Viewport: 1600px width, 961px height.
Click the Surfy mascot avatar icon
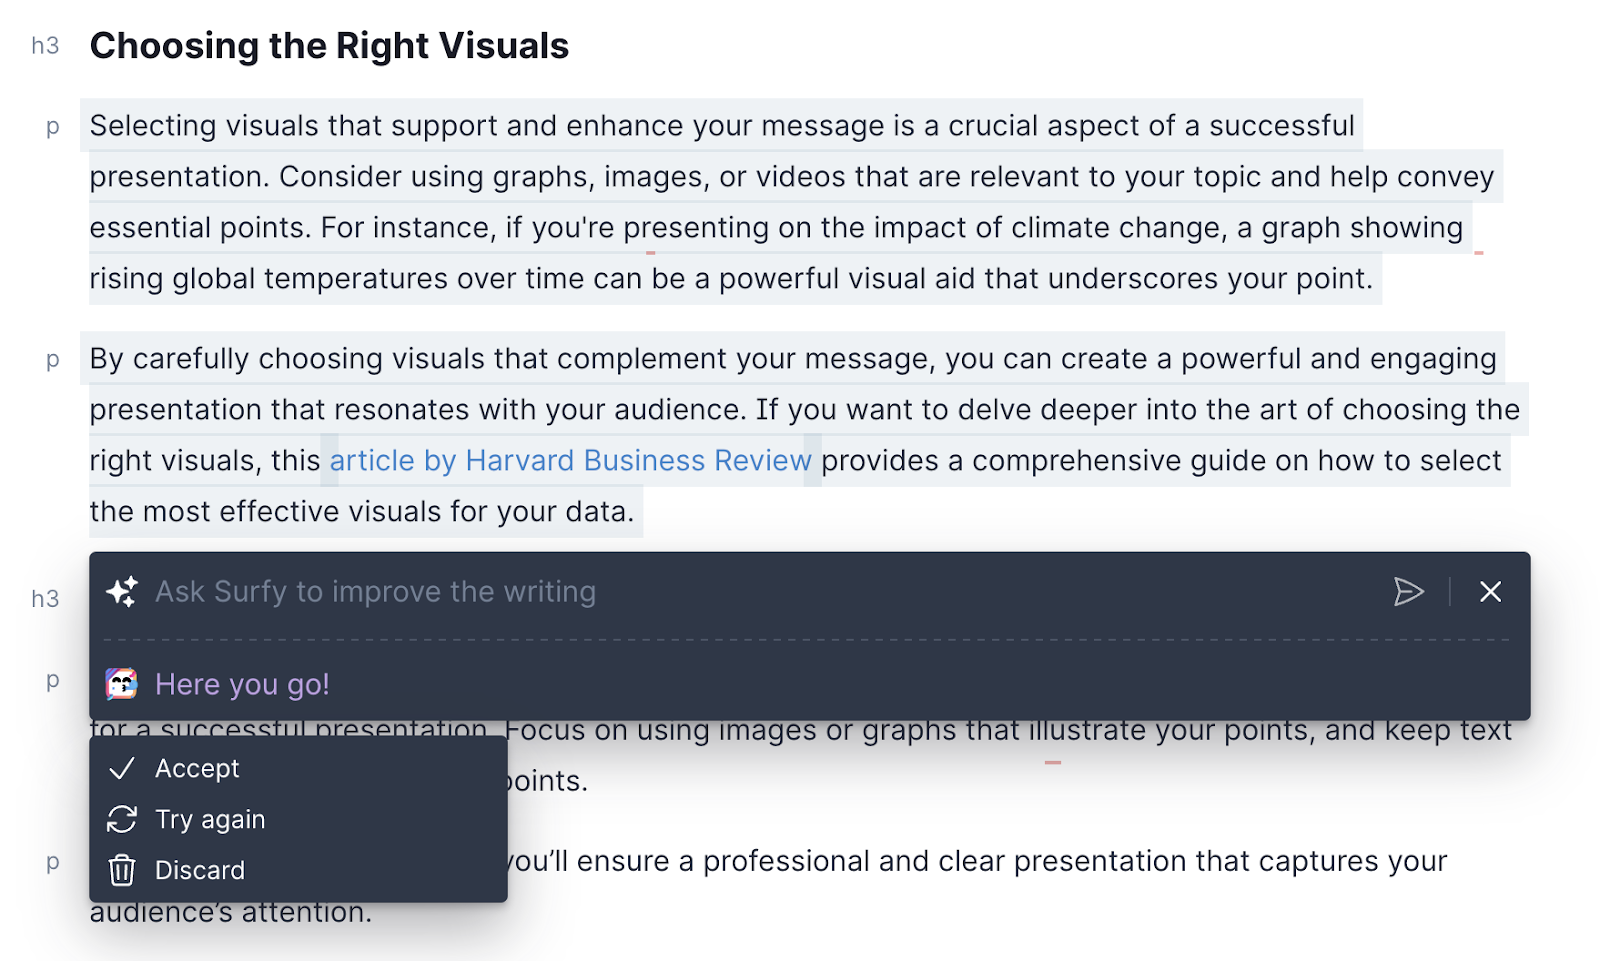tap(122, 684)
